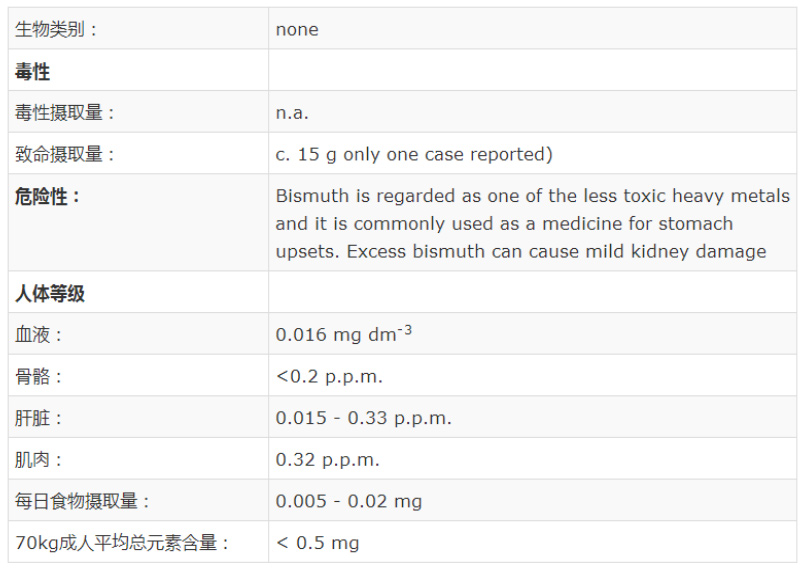Click the 血液 row label

pyautogui.click(x=38, y=335)
